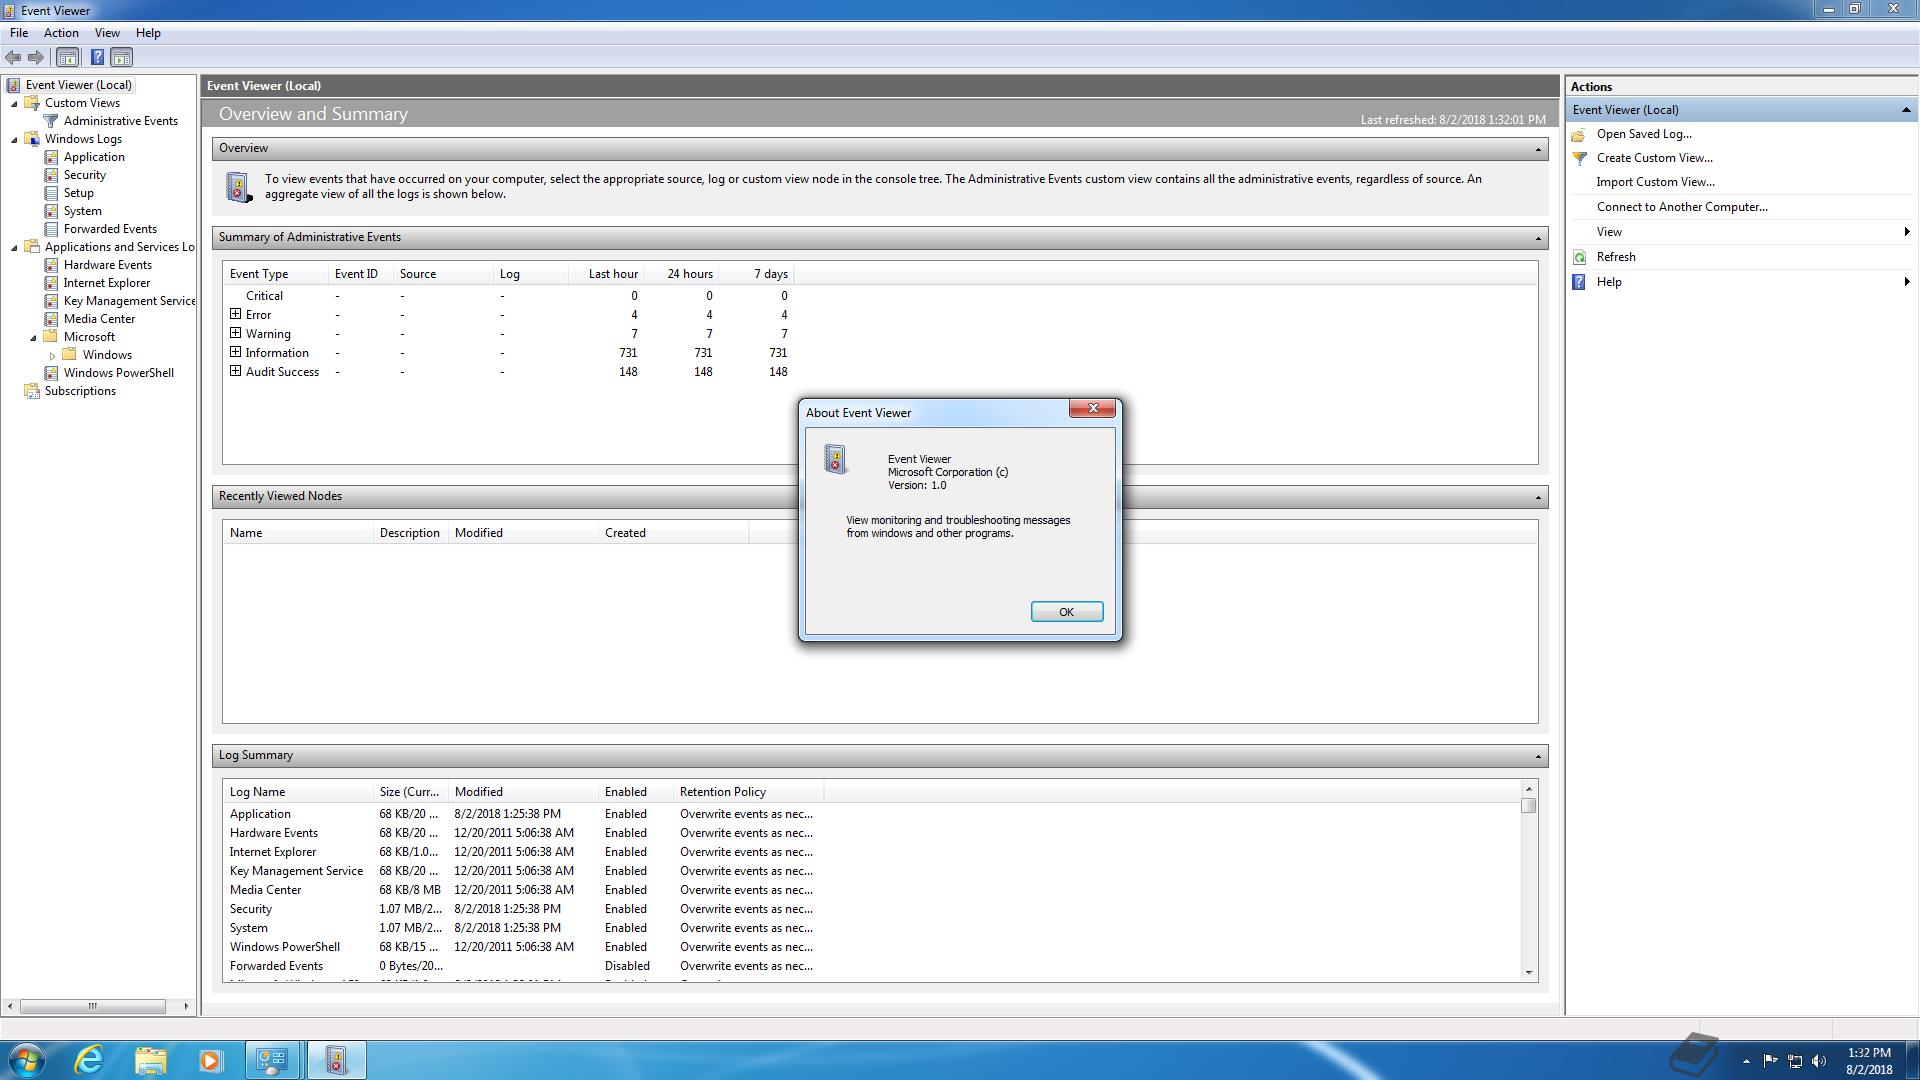
Task: Click Create Custom View action
Action: 1655,158
